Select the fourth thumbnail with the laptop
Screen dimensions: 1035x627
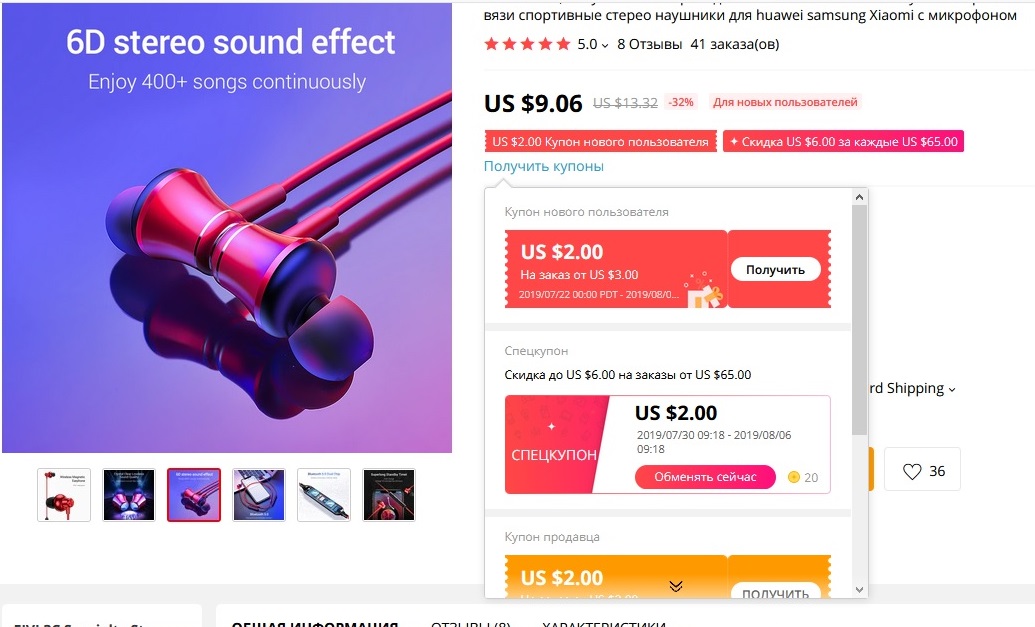tap(259, 495)
